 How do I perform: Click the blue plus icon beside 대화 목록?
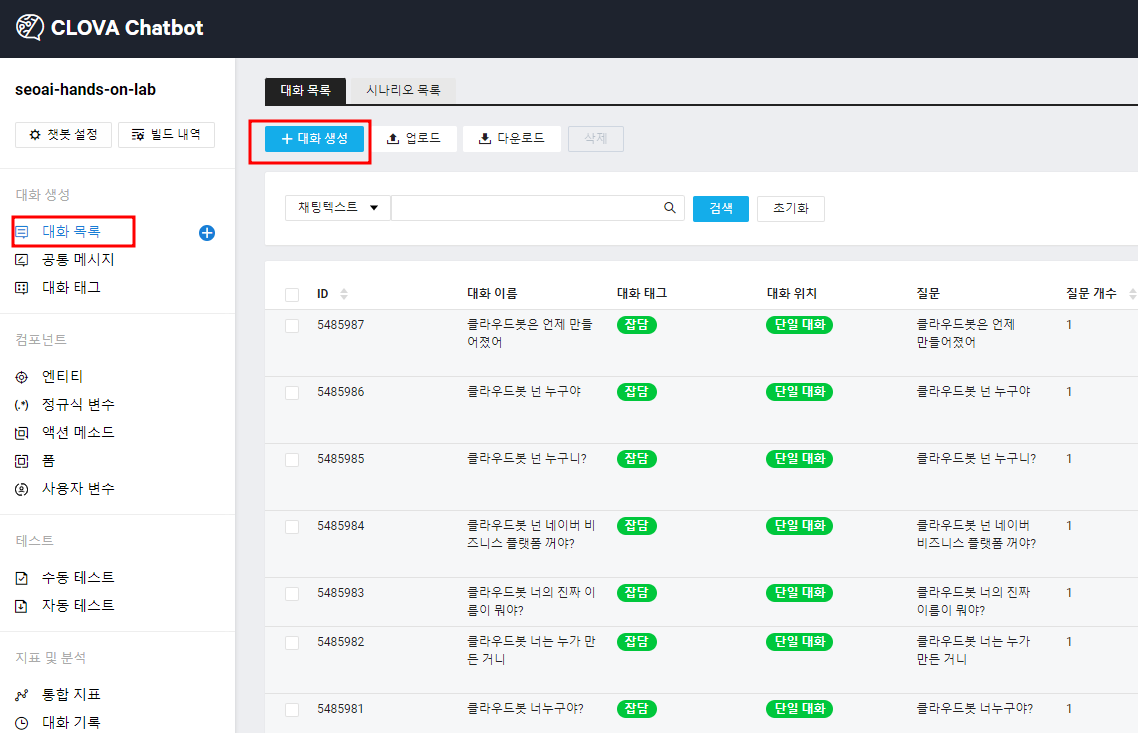206,233
